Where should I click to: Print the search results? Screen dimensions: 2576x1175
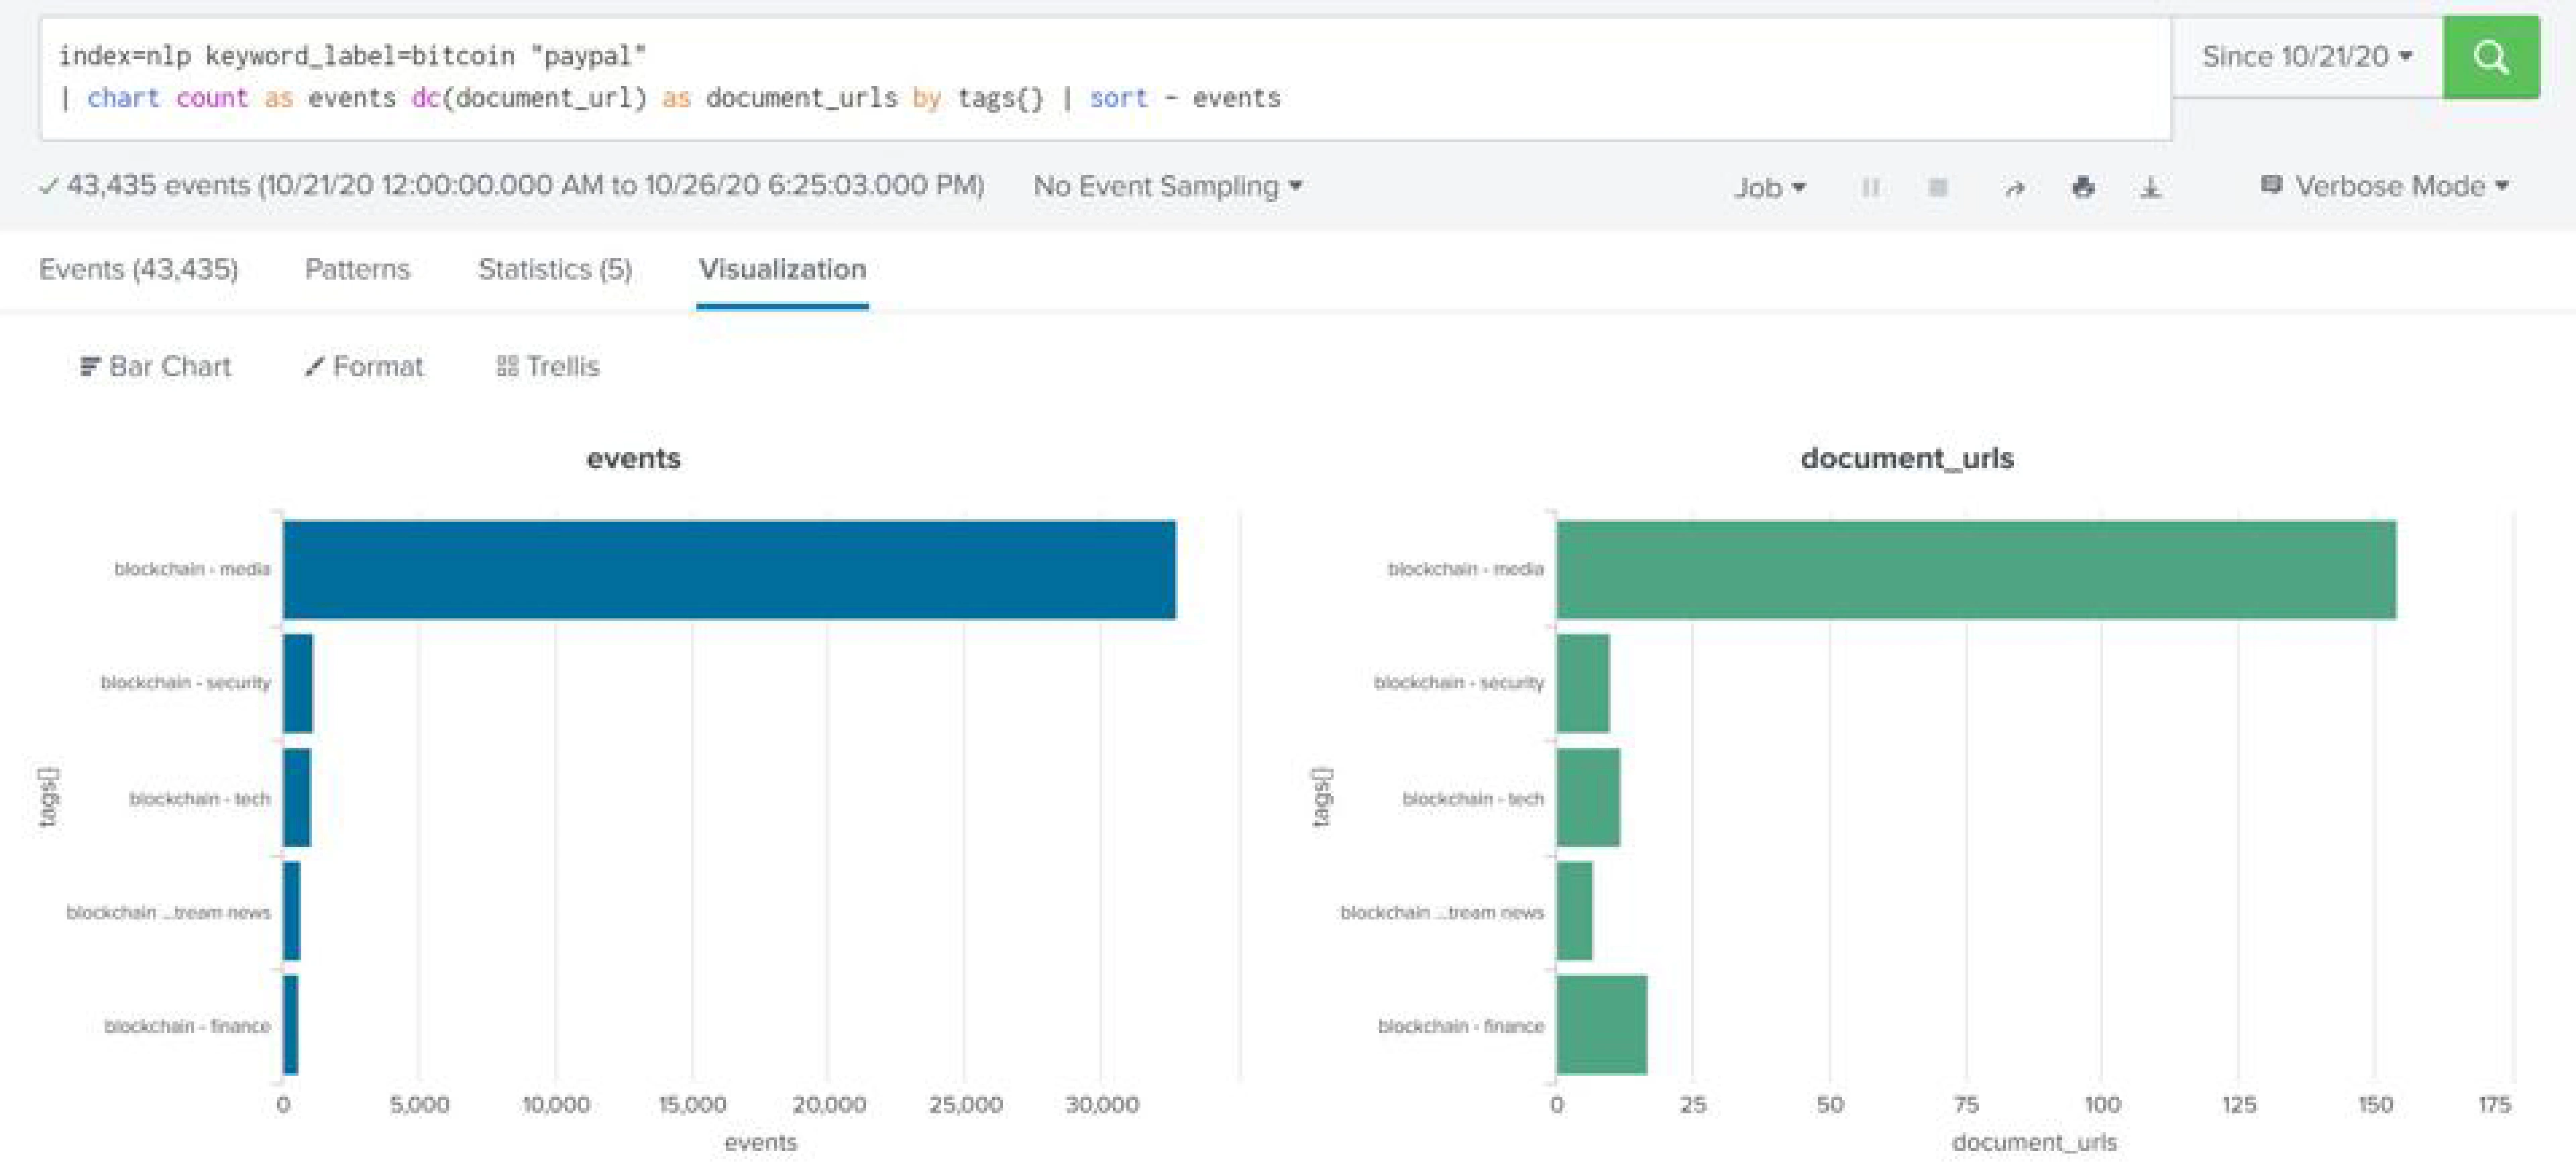(x=2083, y=187)
